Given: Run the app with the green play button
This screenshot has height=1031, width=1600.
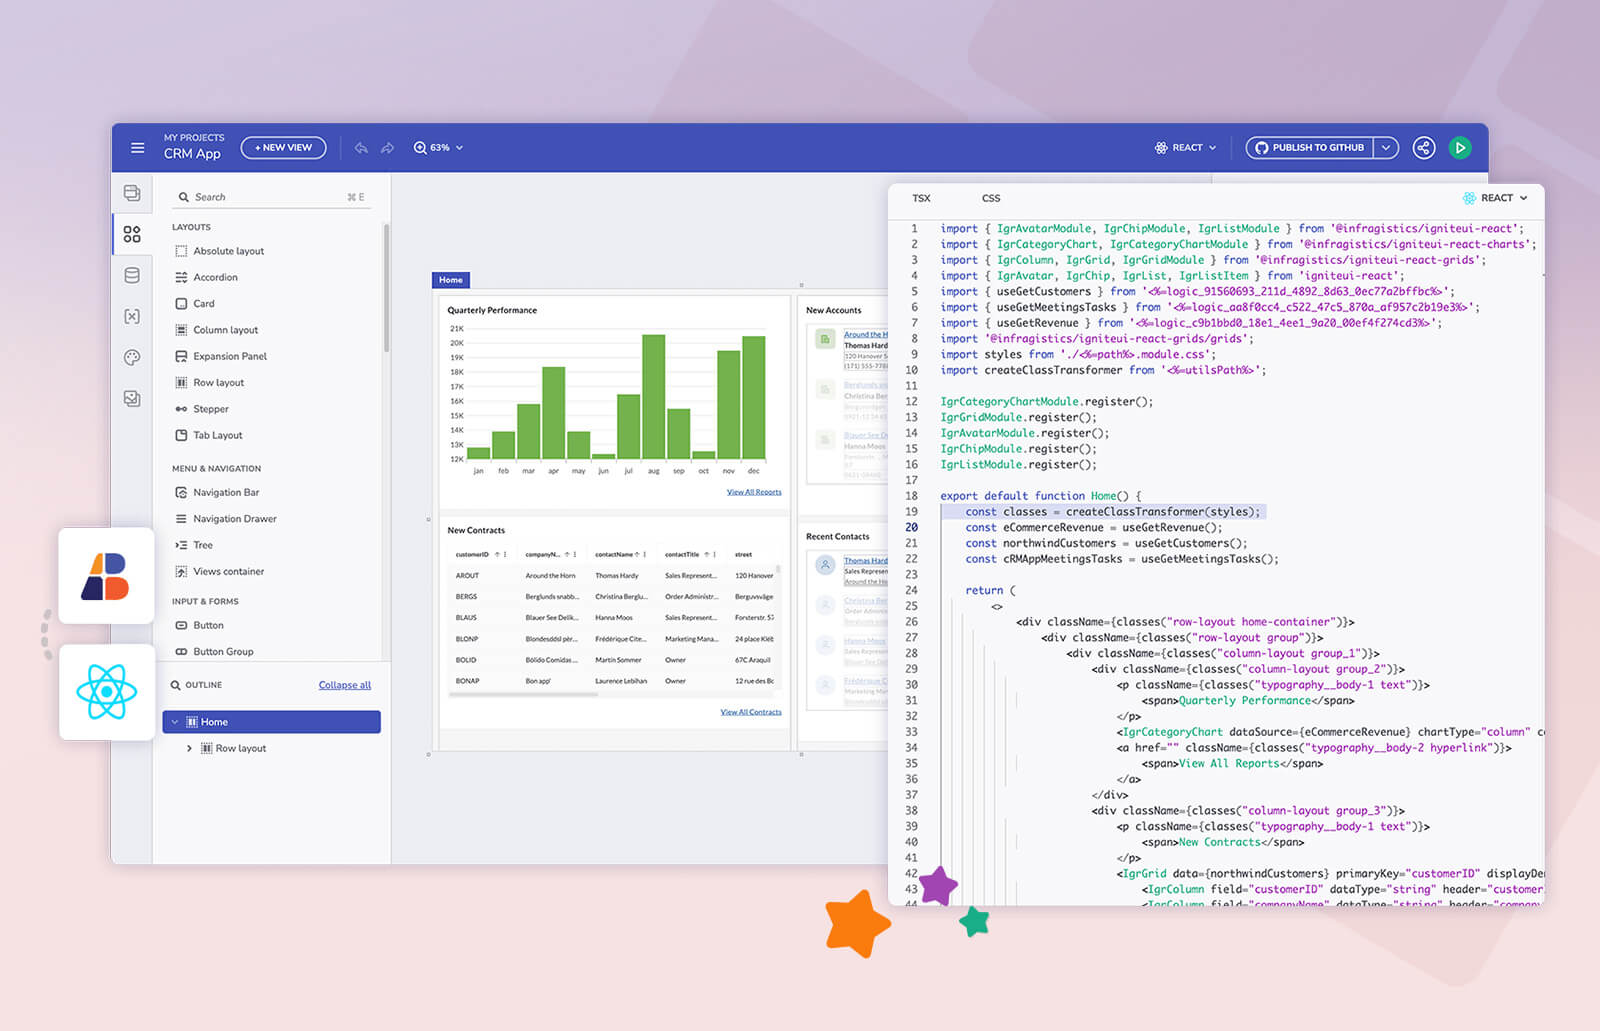Looking at the screenshot, I should point(1461,147).
